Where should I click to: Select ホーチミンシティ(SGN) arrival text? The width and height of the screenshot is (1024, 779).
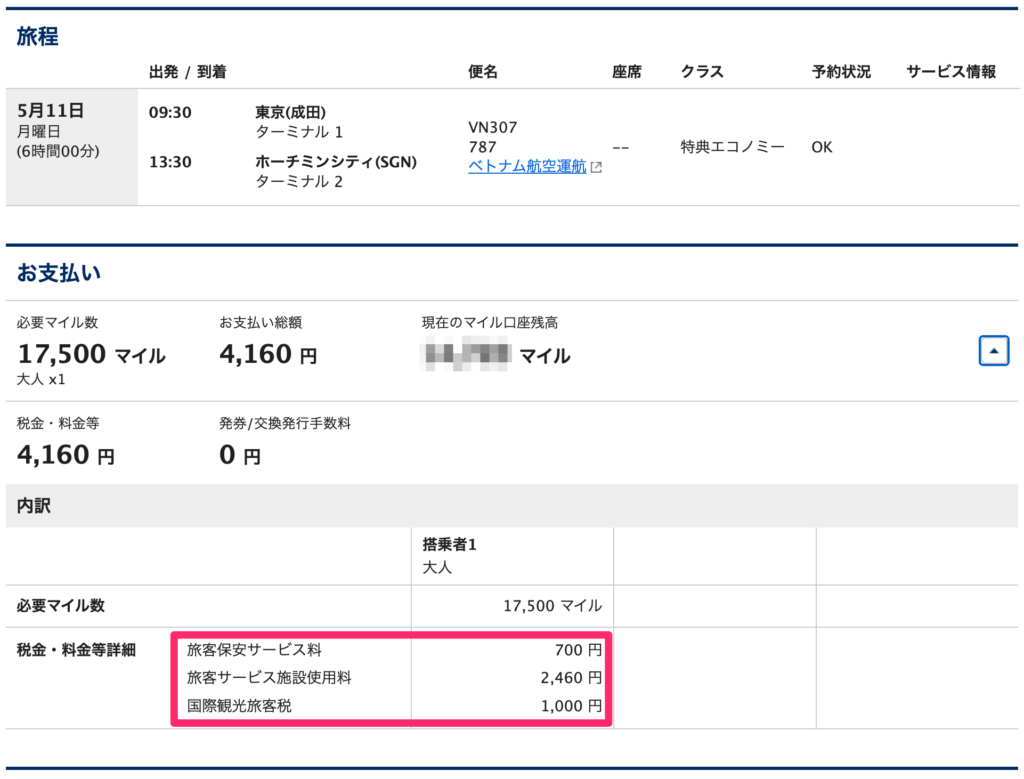(336, 162)
